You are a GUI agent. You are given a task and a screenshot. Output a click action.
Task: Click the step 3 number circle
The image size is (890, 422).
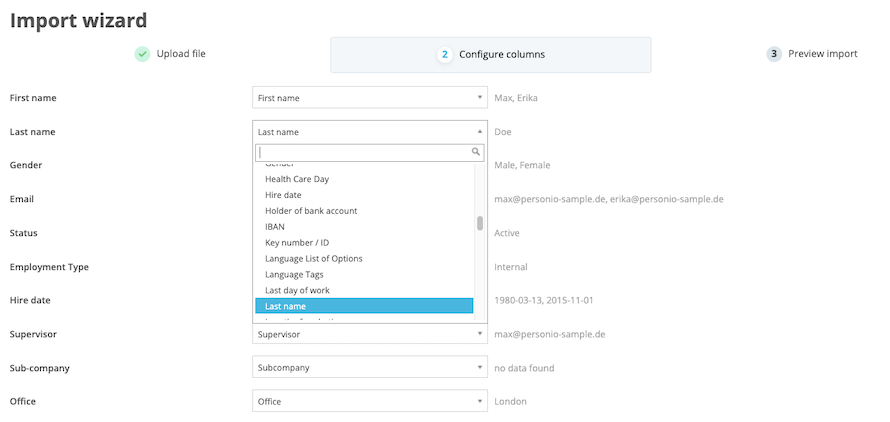(x=773, y=54)
